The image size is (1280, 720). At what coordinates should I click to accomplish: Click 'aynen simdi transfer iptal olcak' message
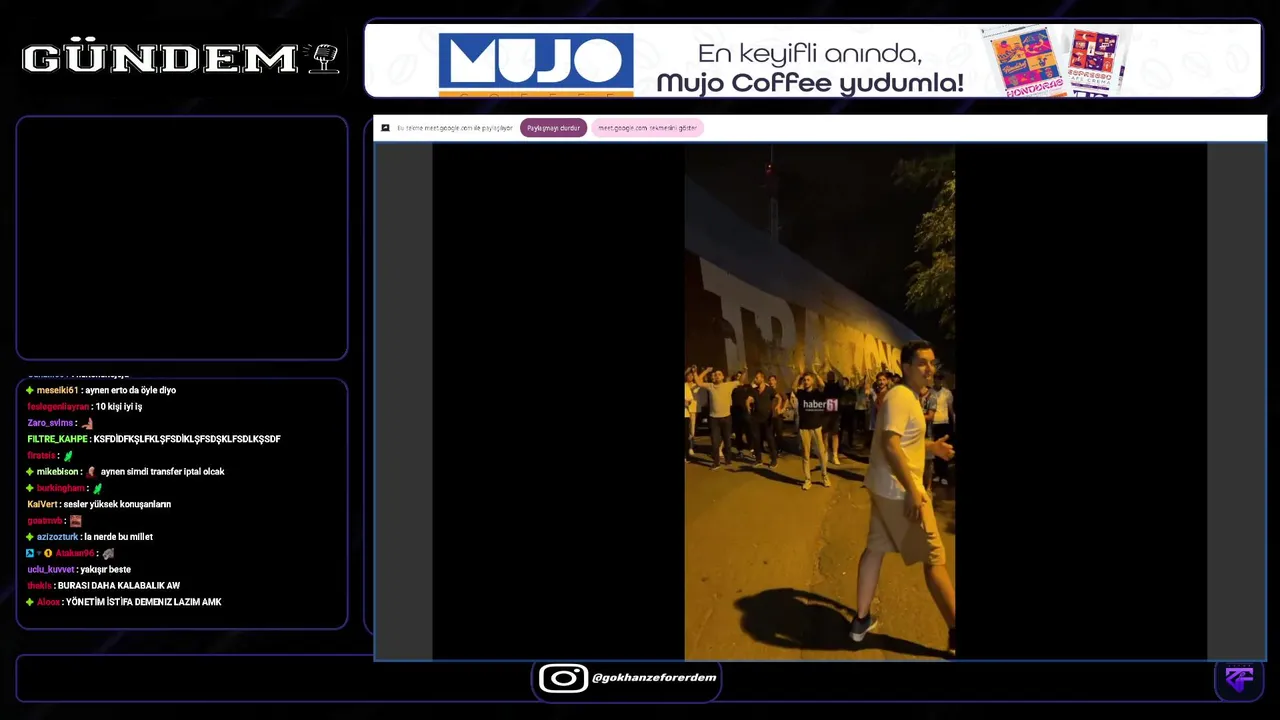coord(162,472)
